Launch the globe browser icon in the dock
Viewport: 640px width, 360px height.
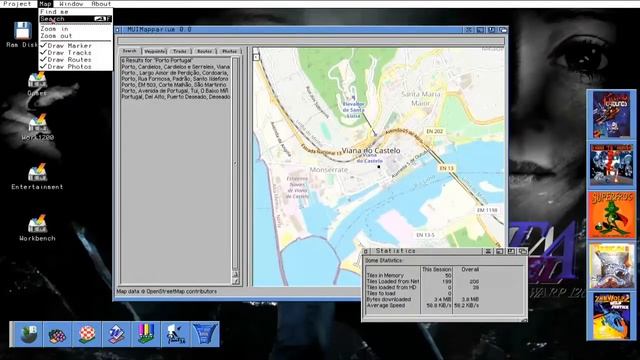[x=28, y=334]
